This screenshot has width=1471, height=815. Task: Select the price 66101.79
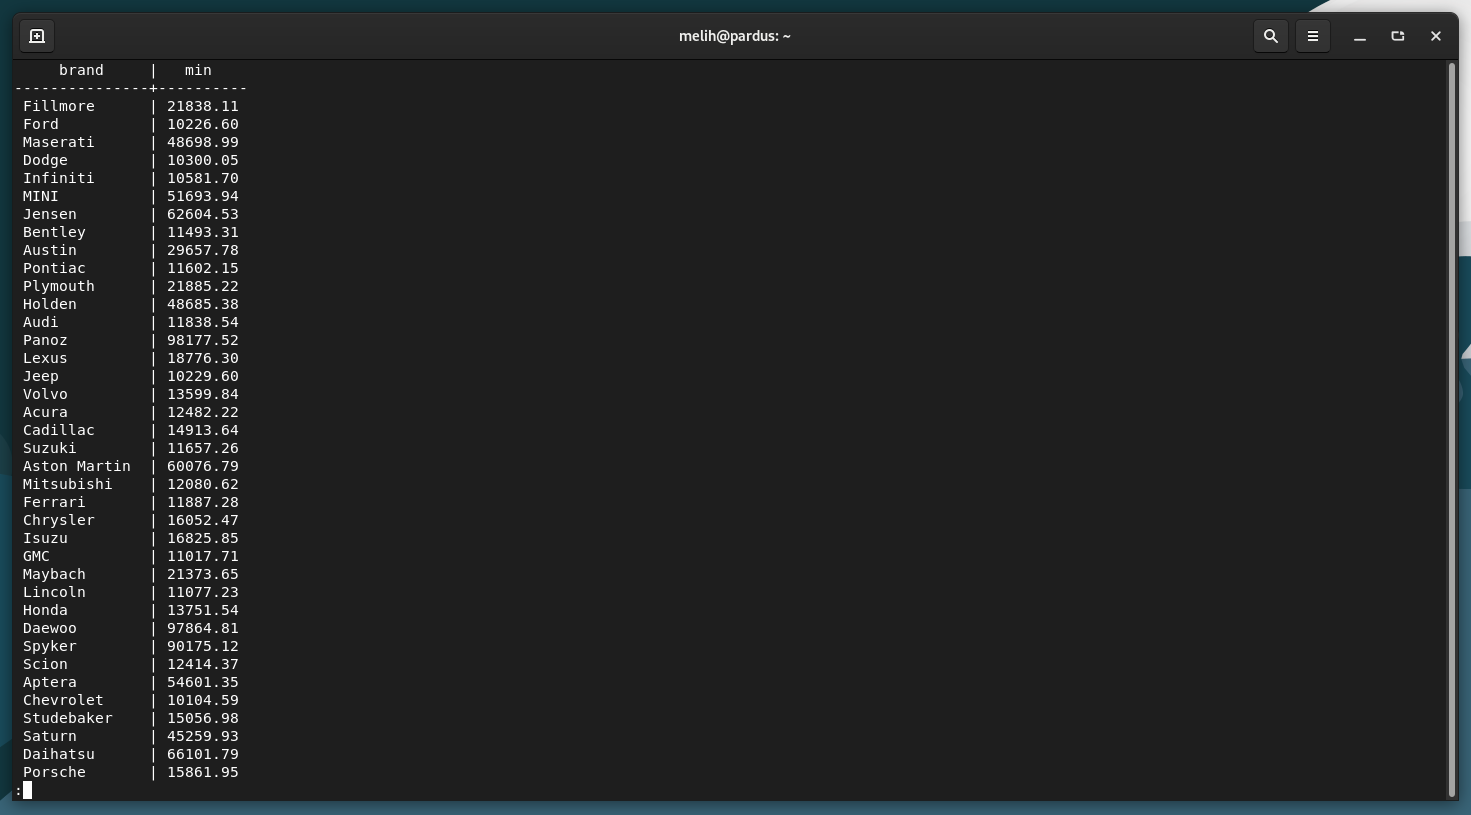pos(203,754)
